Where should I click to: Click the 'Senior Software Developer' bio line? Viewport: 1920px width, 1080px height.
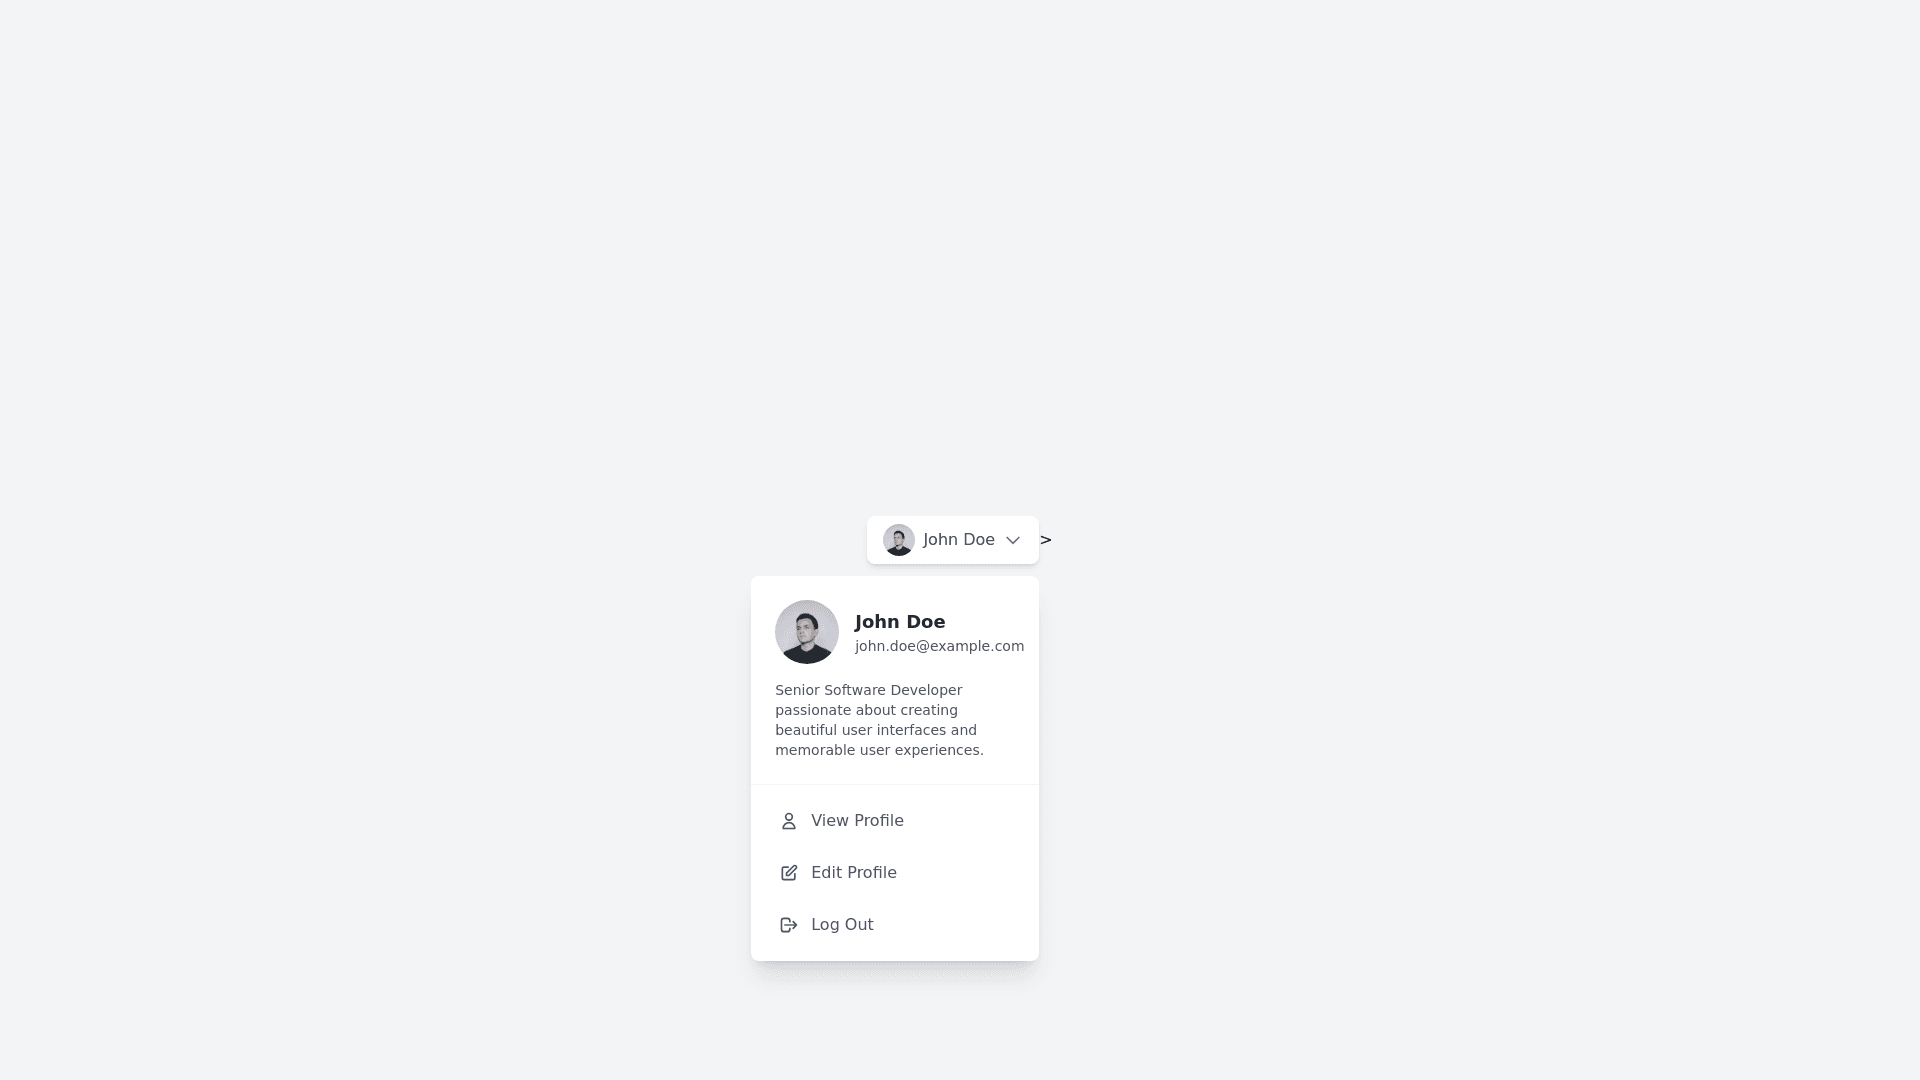tap(868, 690)
